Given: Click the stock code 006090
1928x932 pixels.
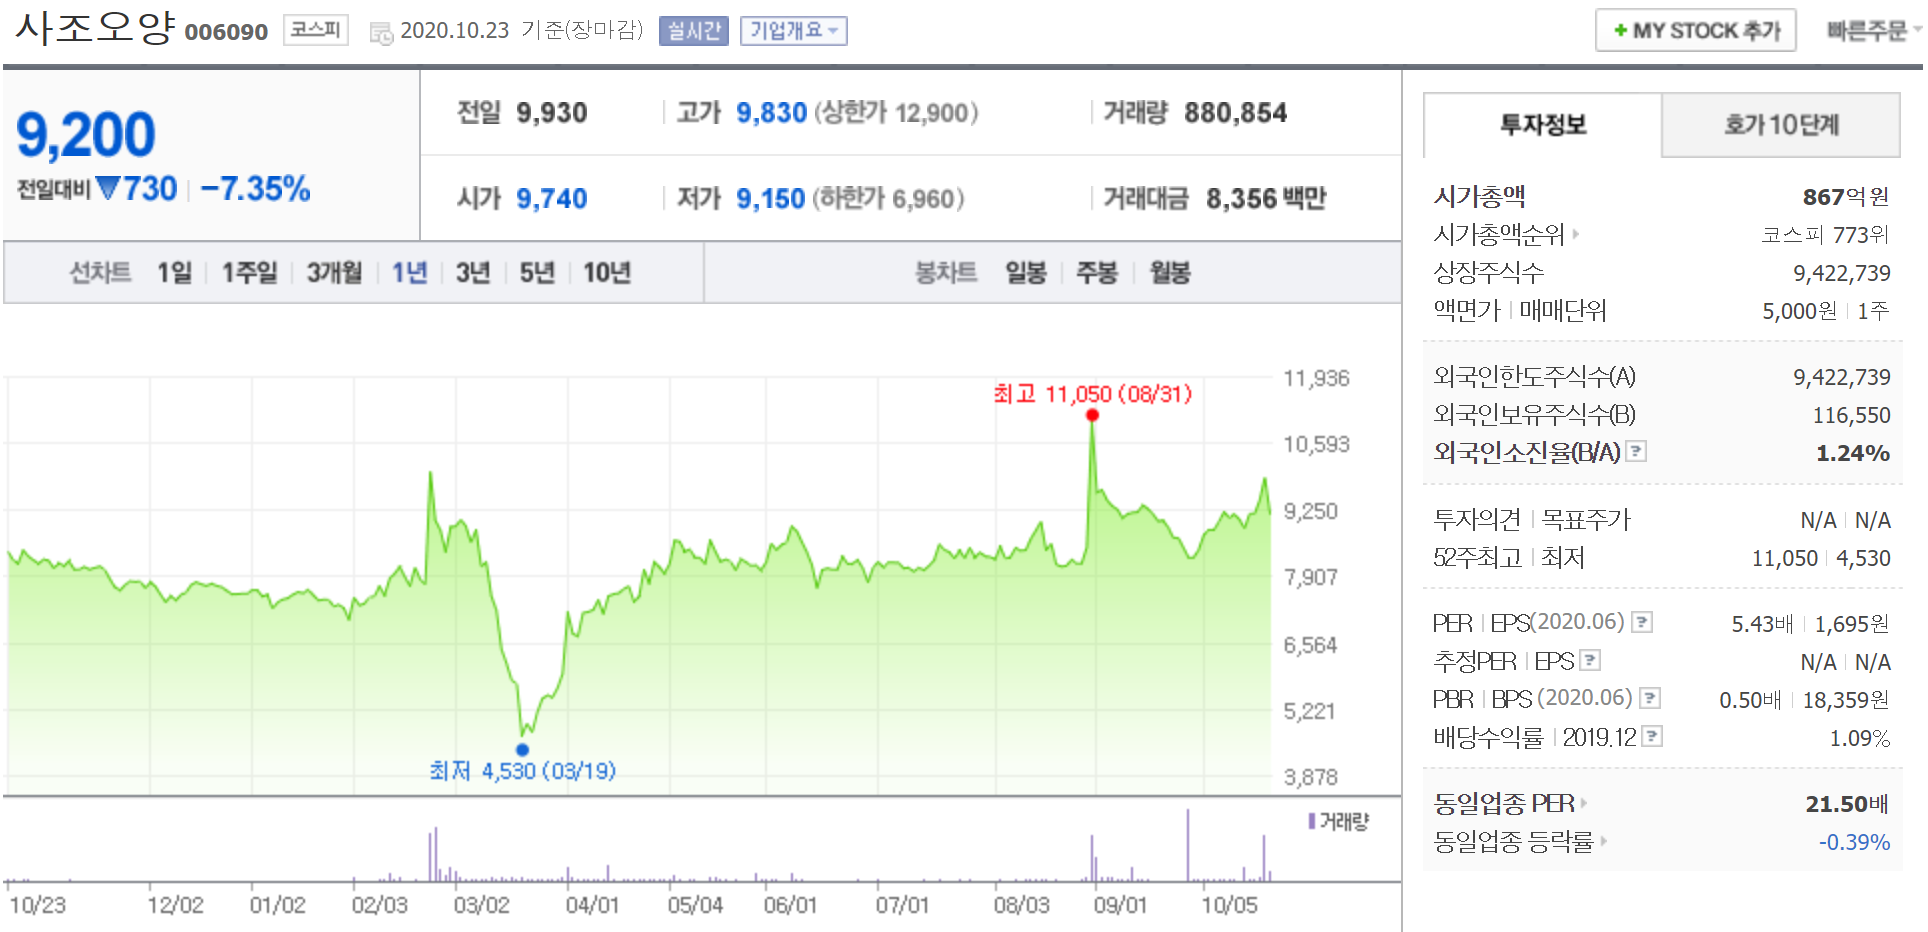Looking at the screenshot, I should pyautogui.click(x=226, y=32).
